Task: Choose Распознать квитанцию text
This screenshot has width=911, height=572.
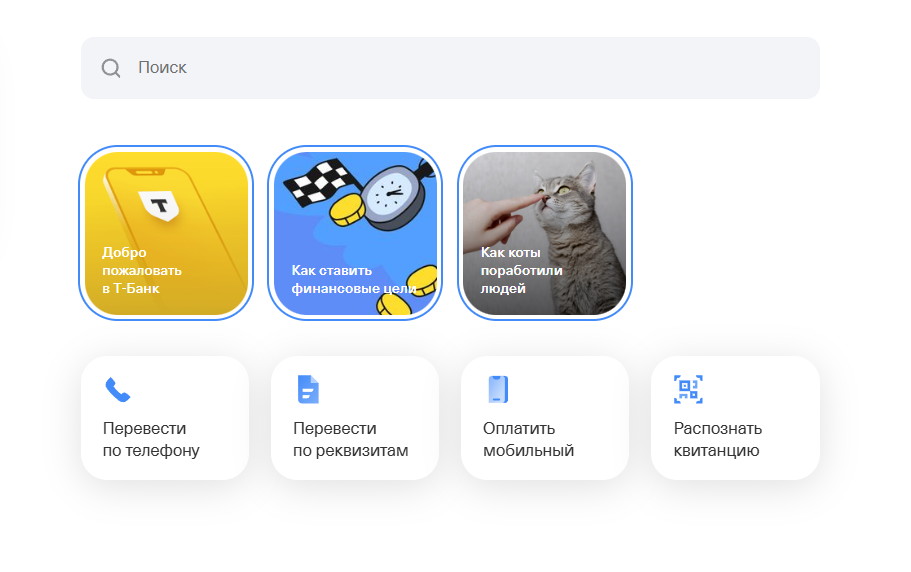Action: coord(718,439)
